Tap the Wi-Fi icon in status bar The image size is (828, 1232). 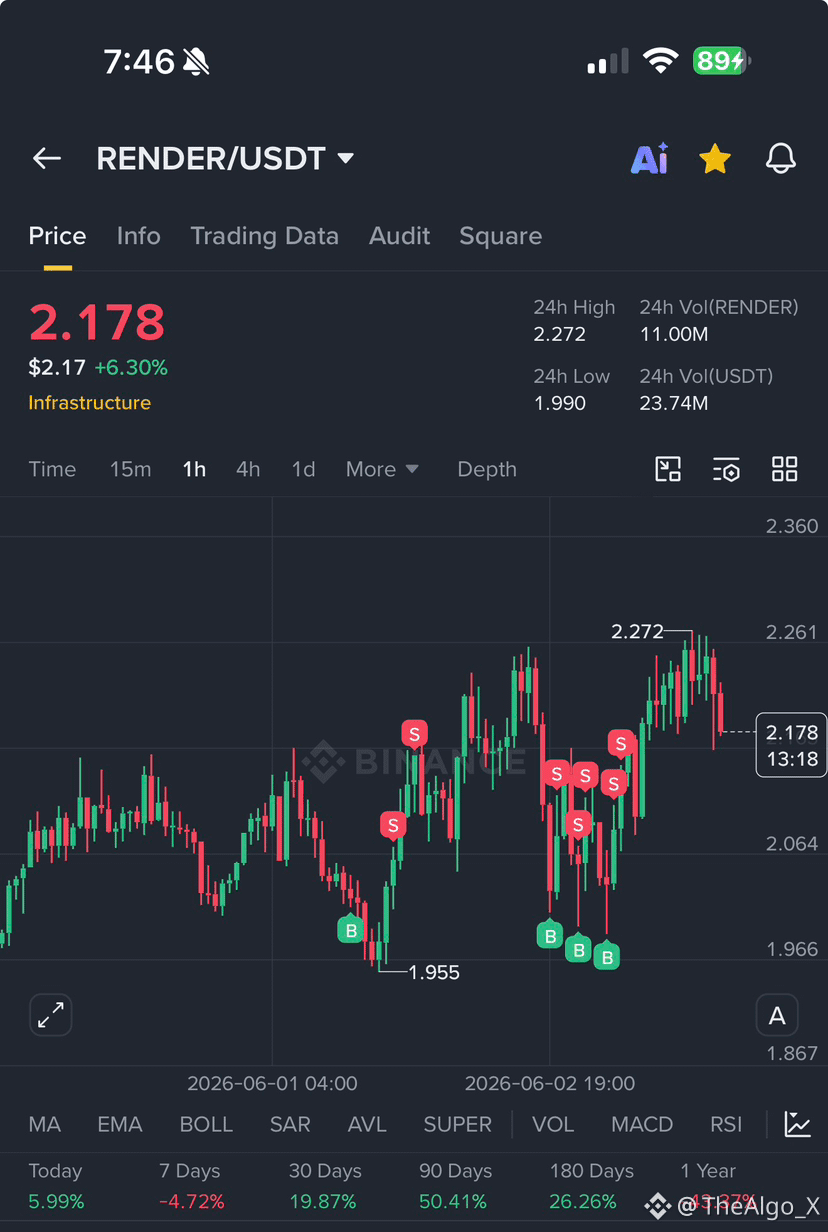tap(660, 62)
